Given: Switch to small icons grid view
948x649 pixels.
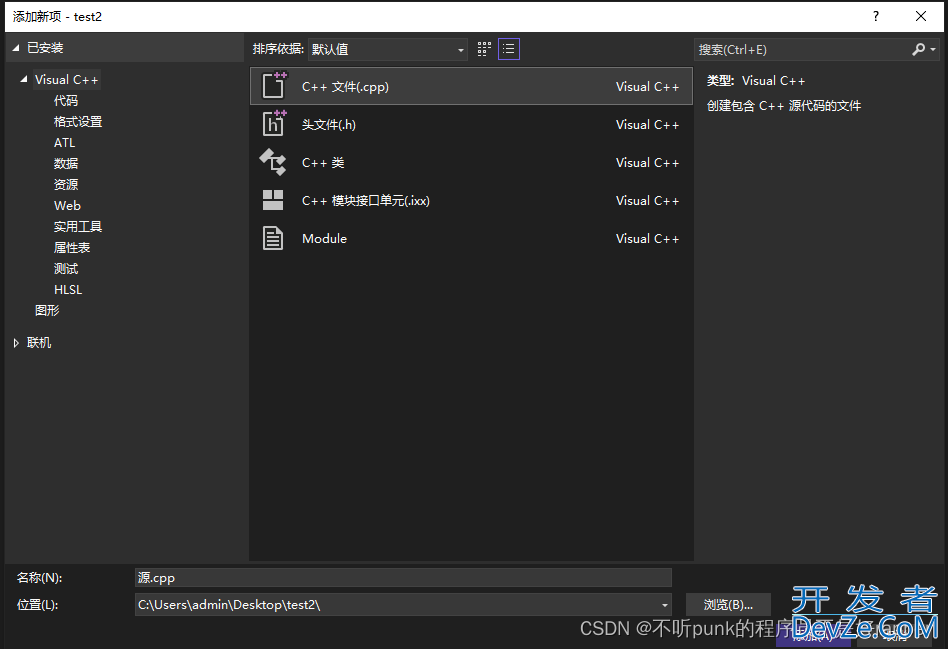Looking at the screenshot, I should tap(484, 49).
